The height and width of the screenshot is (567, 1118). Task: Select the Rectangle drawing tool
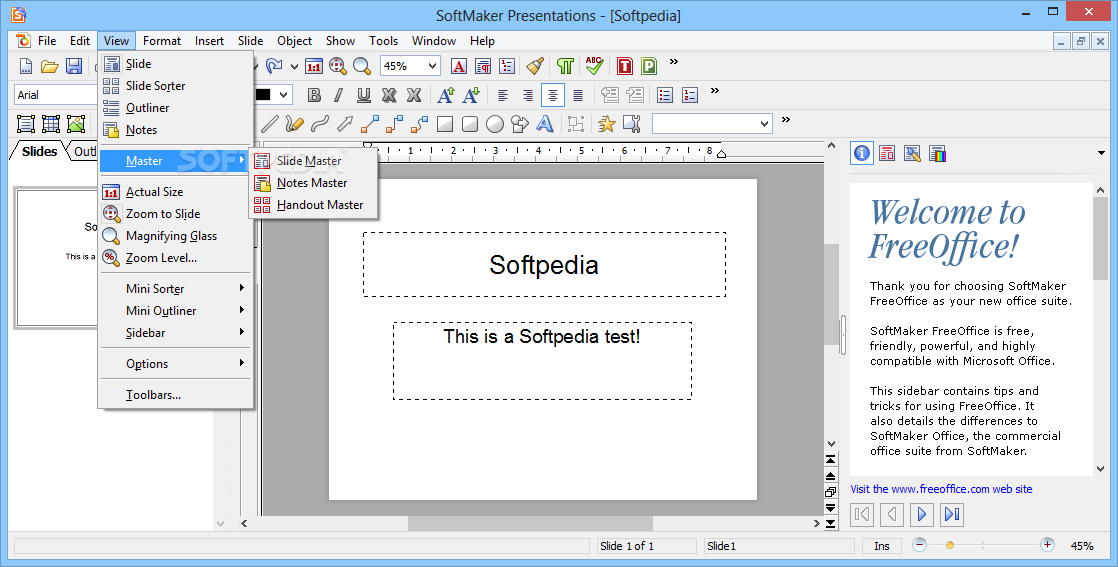(x=445, y=124)
